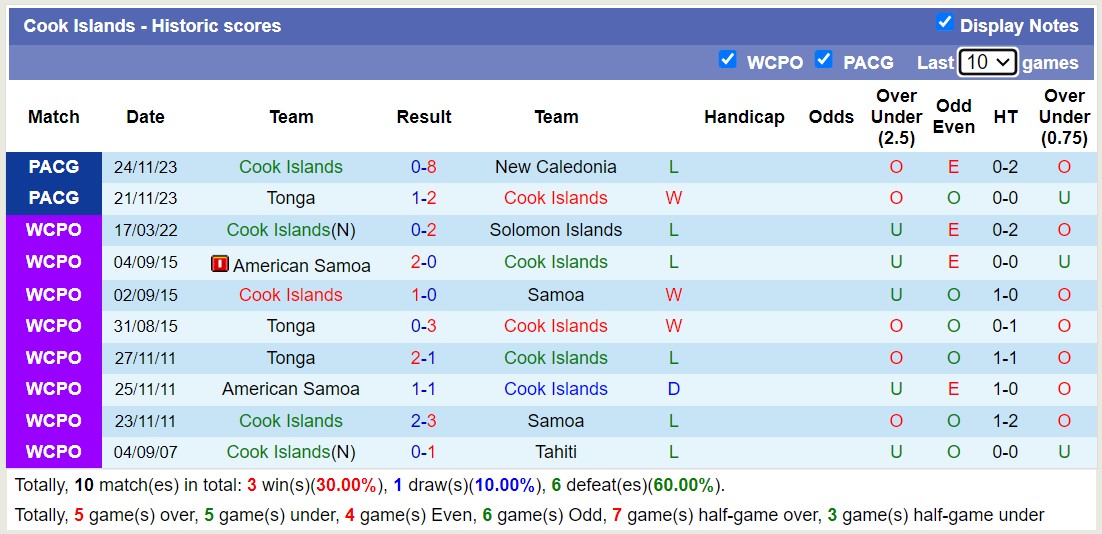Viewport: 1102px width, 534px height.
Task: Uncheck the WCPO filter checkbox
Action: click(x=728, y=60)
